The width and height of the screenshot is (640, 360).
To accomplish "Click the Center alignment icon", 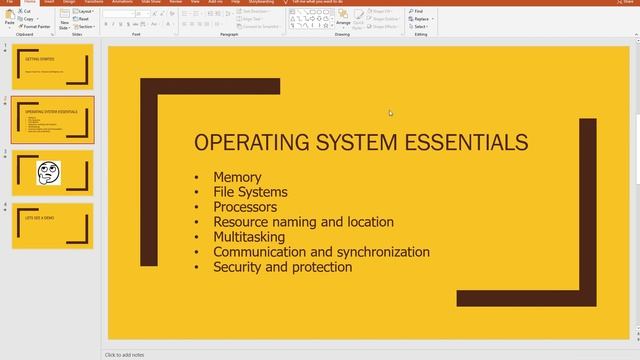I will 192,24.
